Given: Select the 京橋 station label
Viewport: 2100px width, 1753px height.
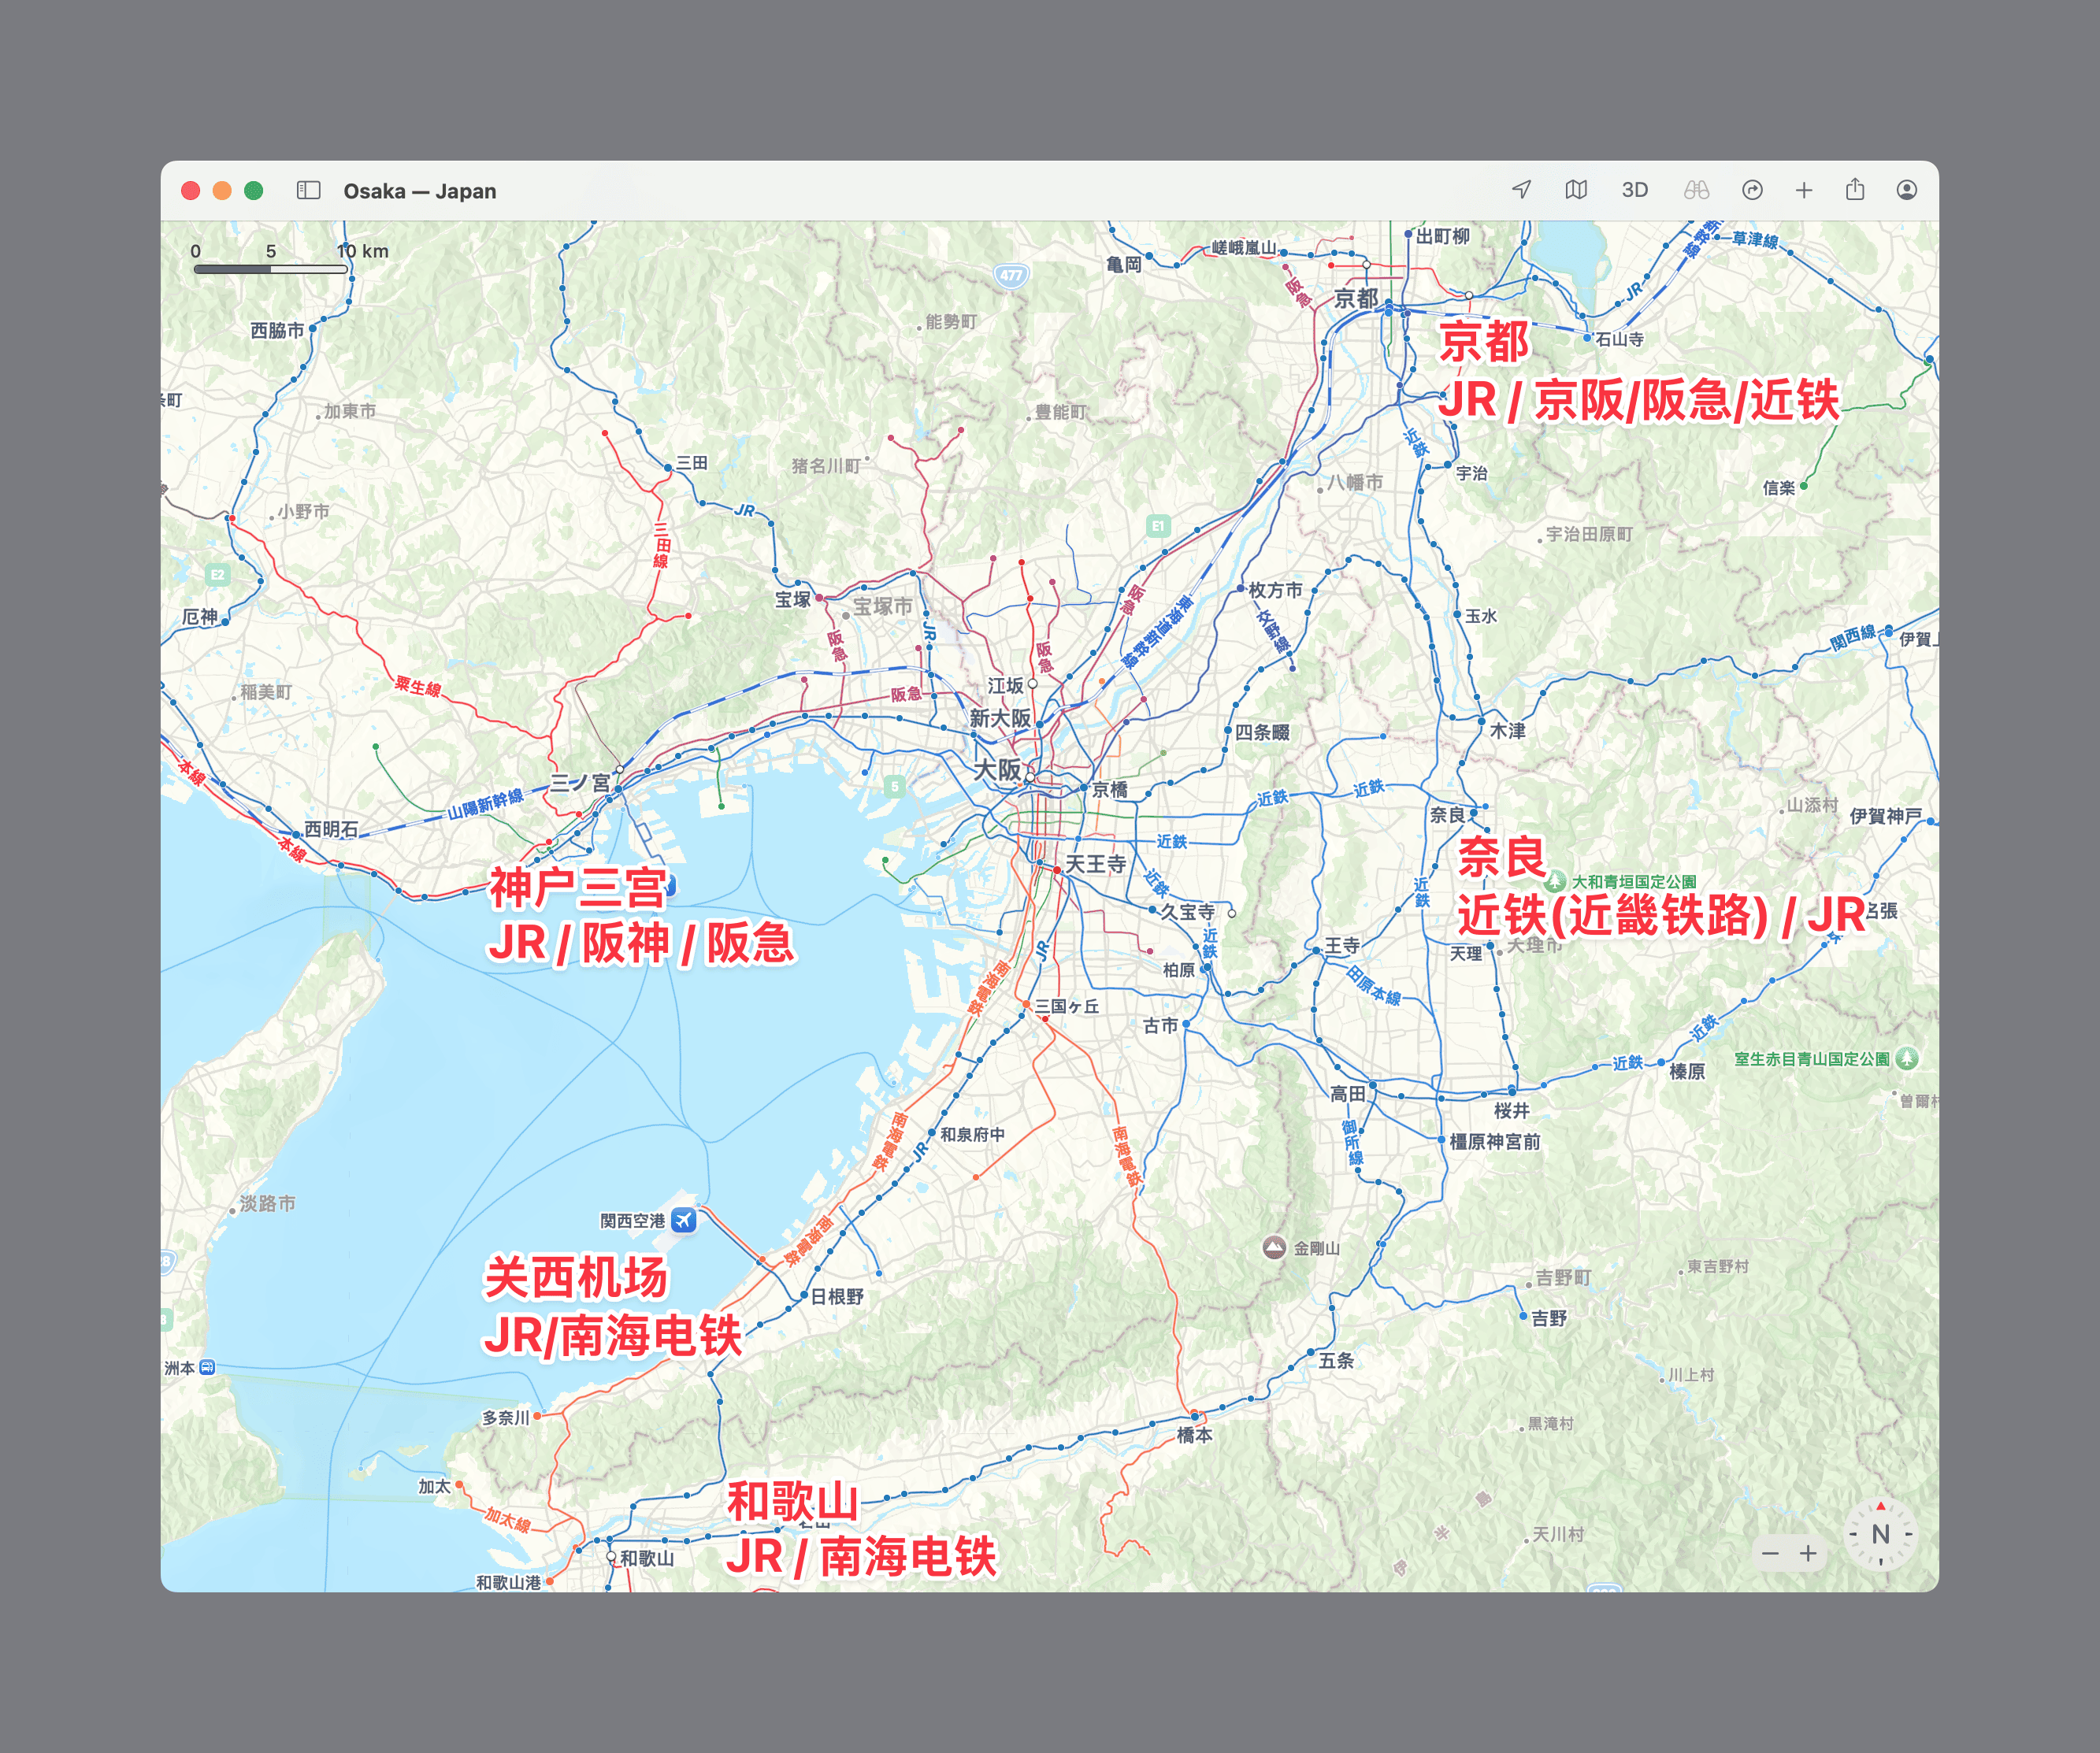Looking at the screenshot, I should coord(1109,789).
